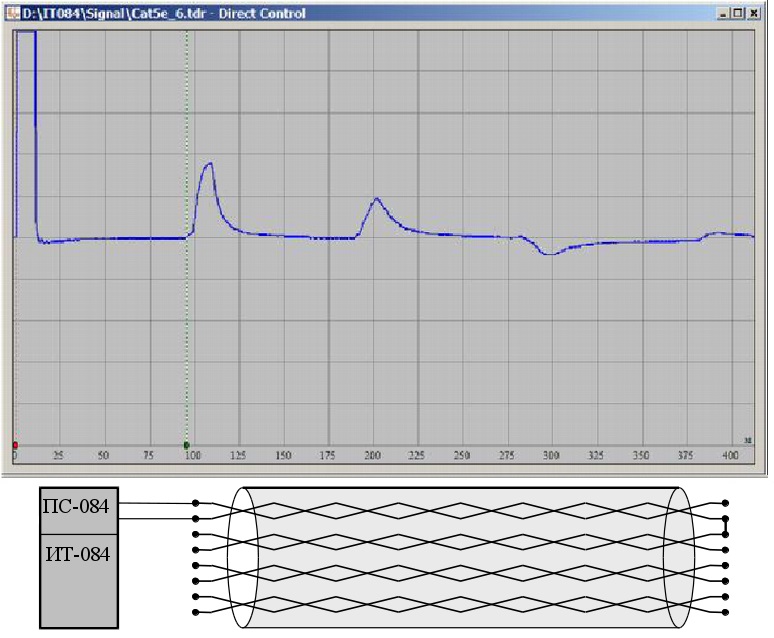The image size is (774, 638).
Task: Click the second smaller reflection peak
Action: point(377,200)
